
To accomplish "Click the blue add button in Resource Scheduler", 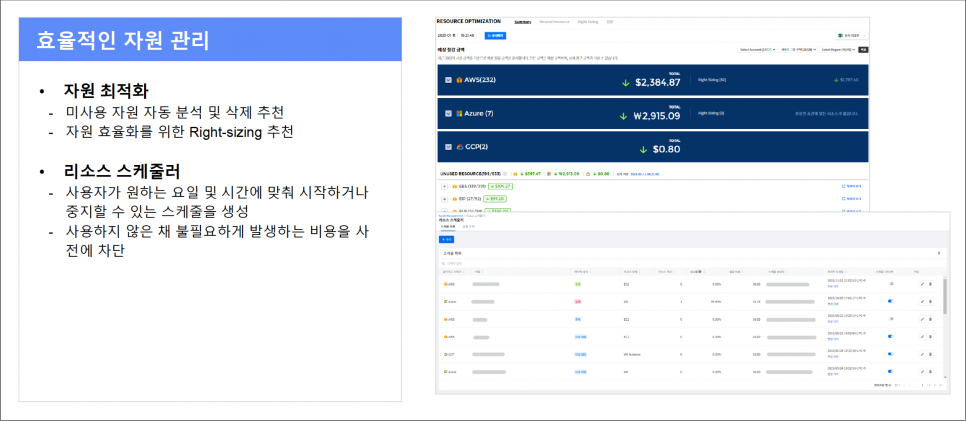I will click(x=446, y=239).
